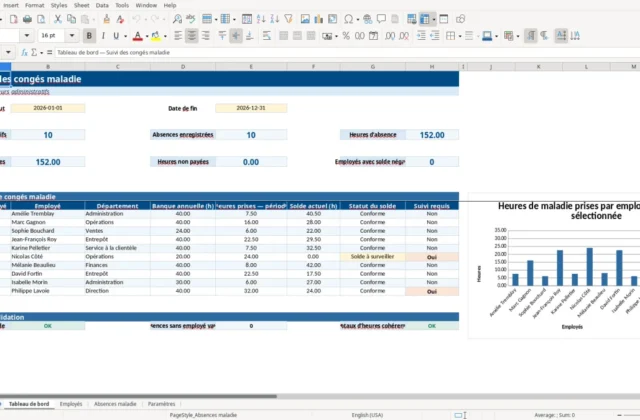Insert an image via toolbar

(305, 19)
